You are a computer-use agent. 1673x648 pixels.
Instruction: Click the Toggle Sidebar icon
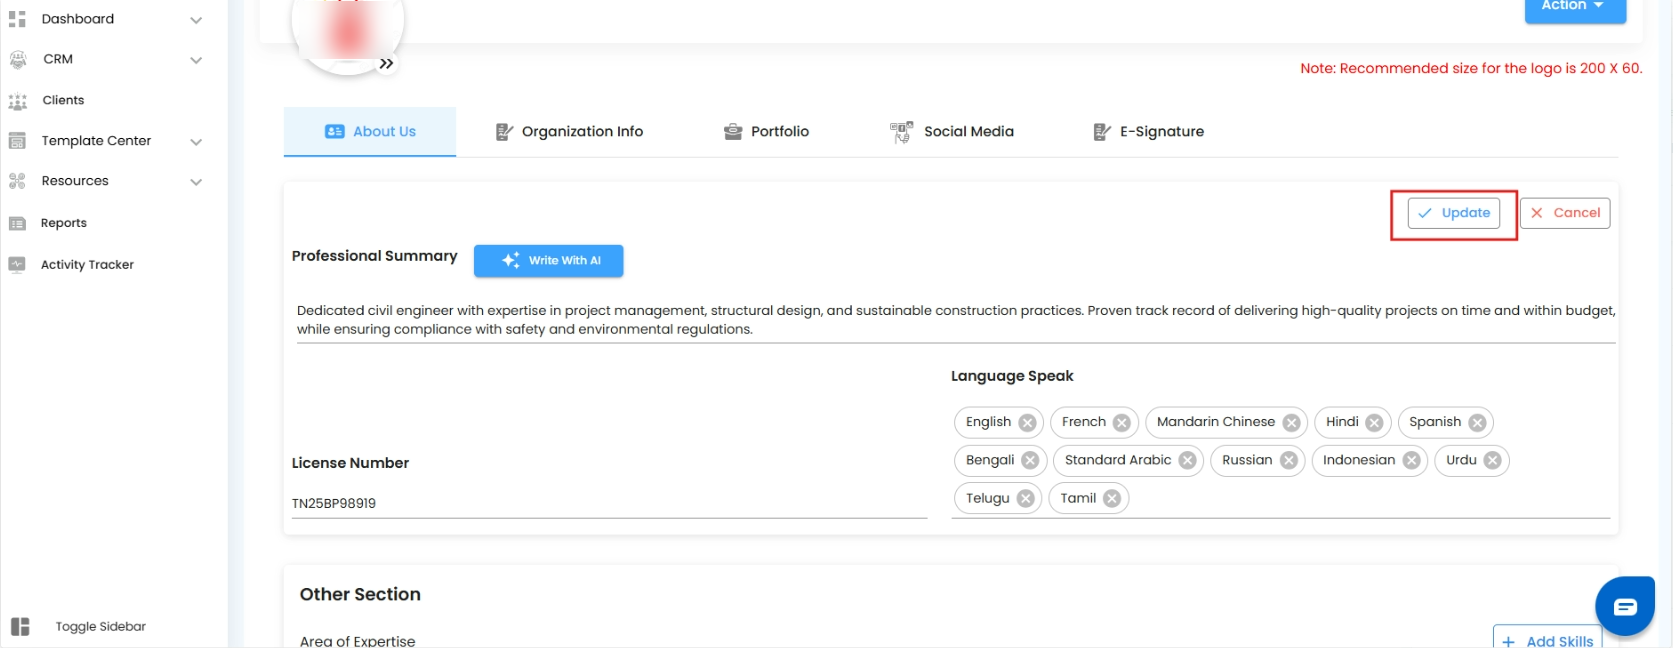tap(20, 627)
